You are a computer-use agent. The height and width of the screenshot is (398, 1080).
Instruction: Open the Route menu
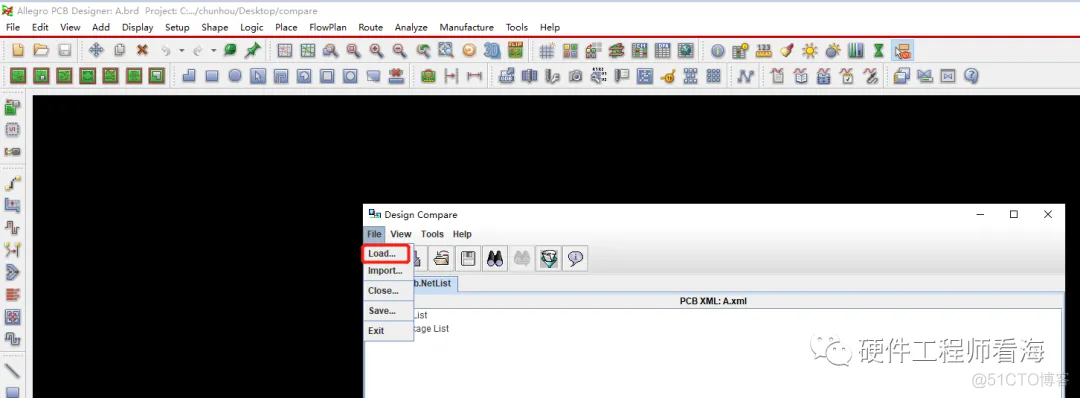point(371,28)
